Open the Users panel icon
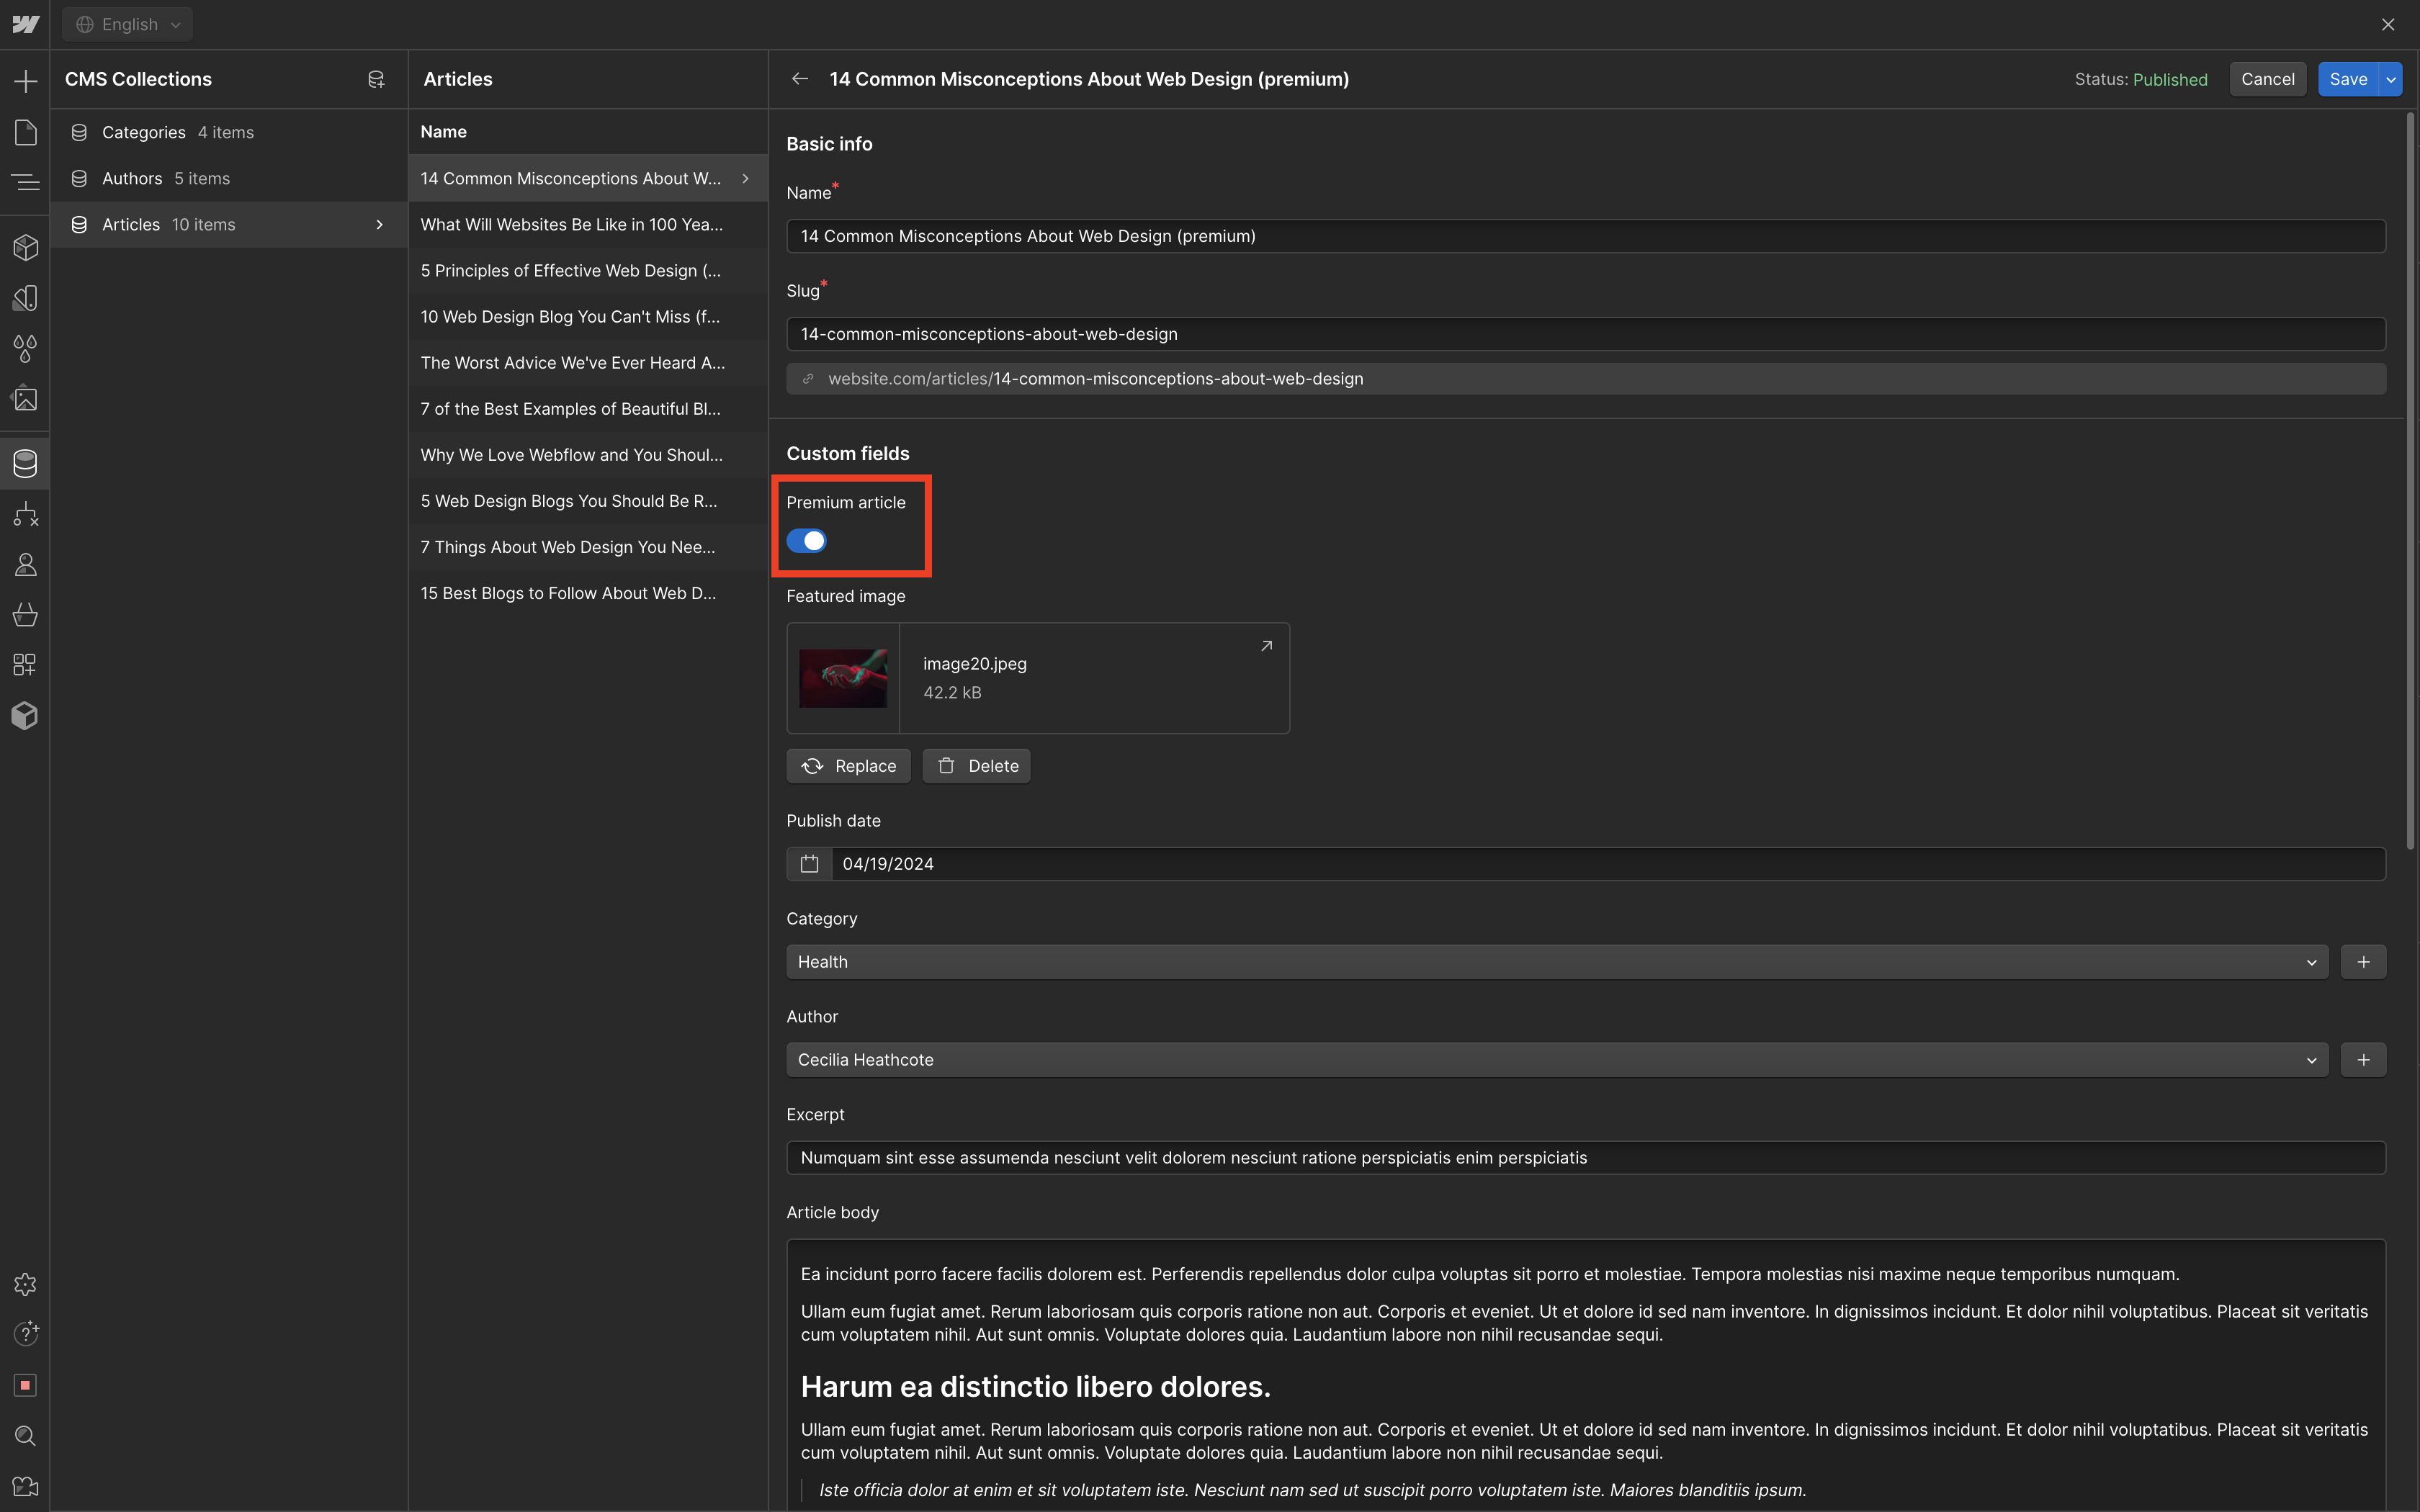Image resolution: width=2420 pixels, height=1512 pixels. click(25, 565)
